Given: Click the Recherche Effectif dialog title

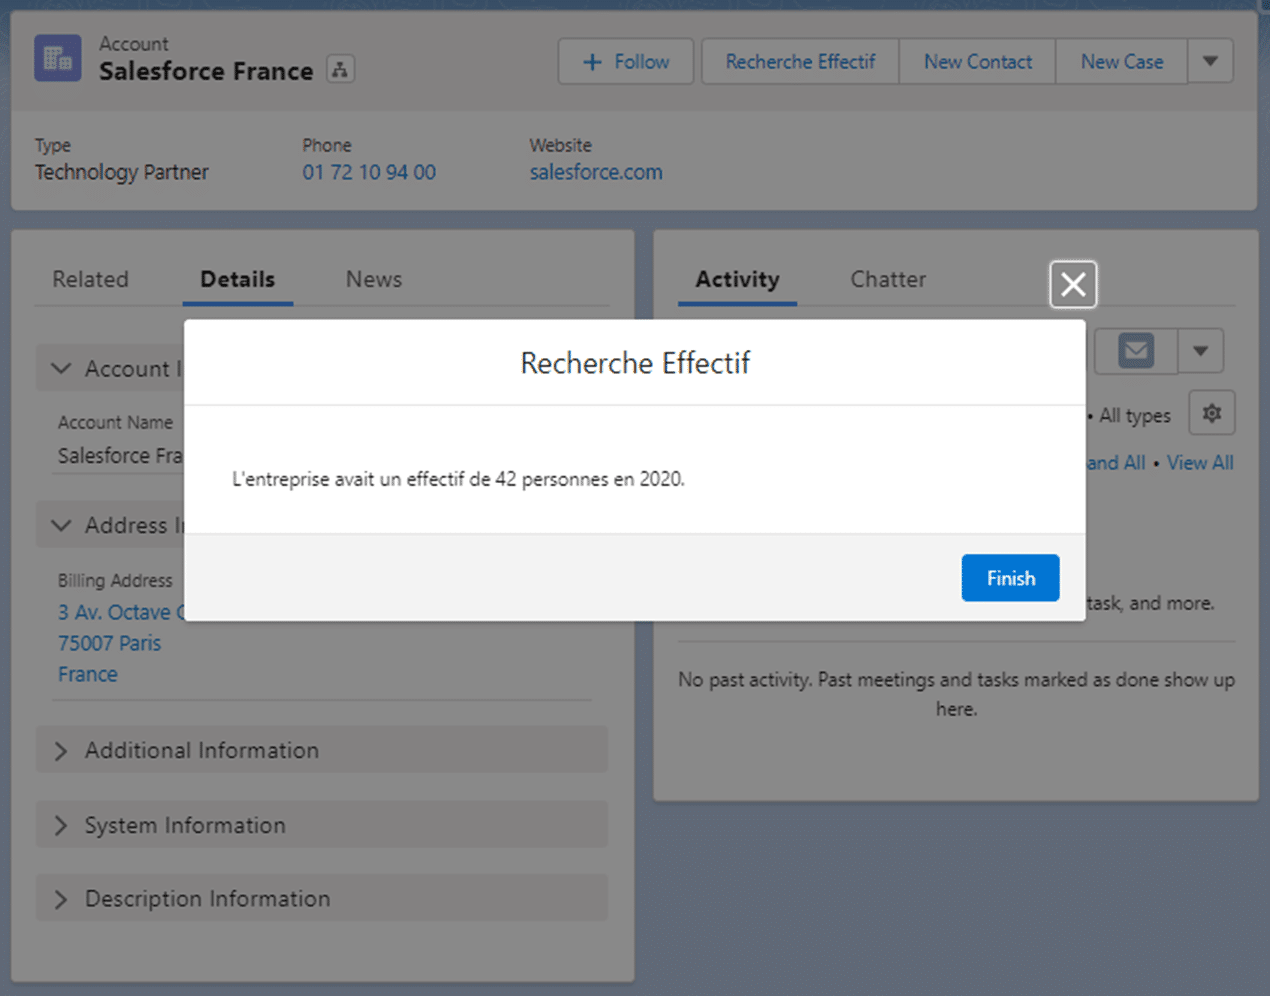Looking at the screenshot, I should pyautogui.click(x=635, y=363).
